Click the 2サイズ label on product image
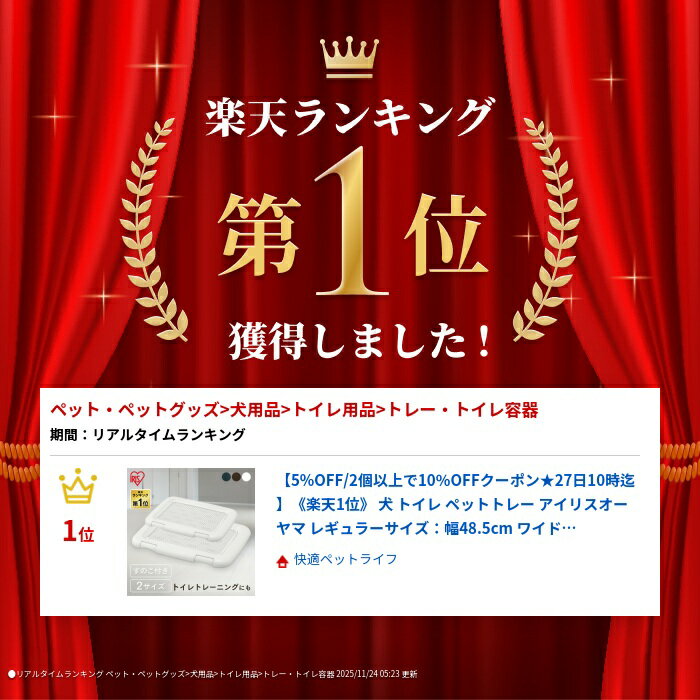 point(150,586)
